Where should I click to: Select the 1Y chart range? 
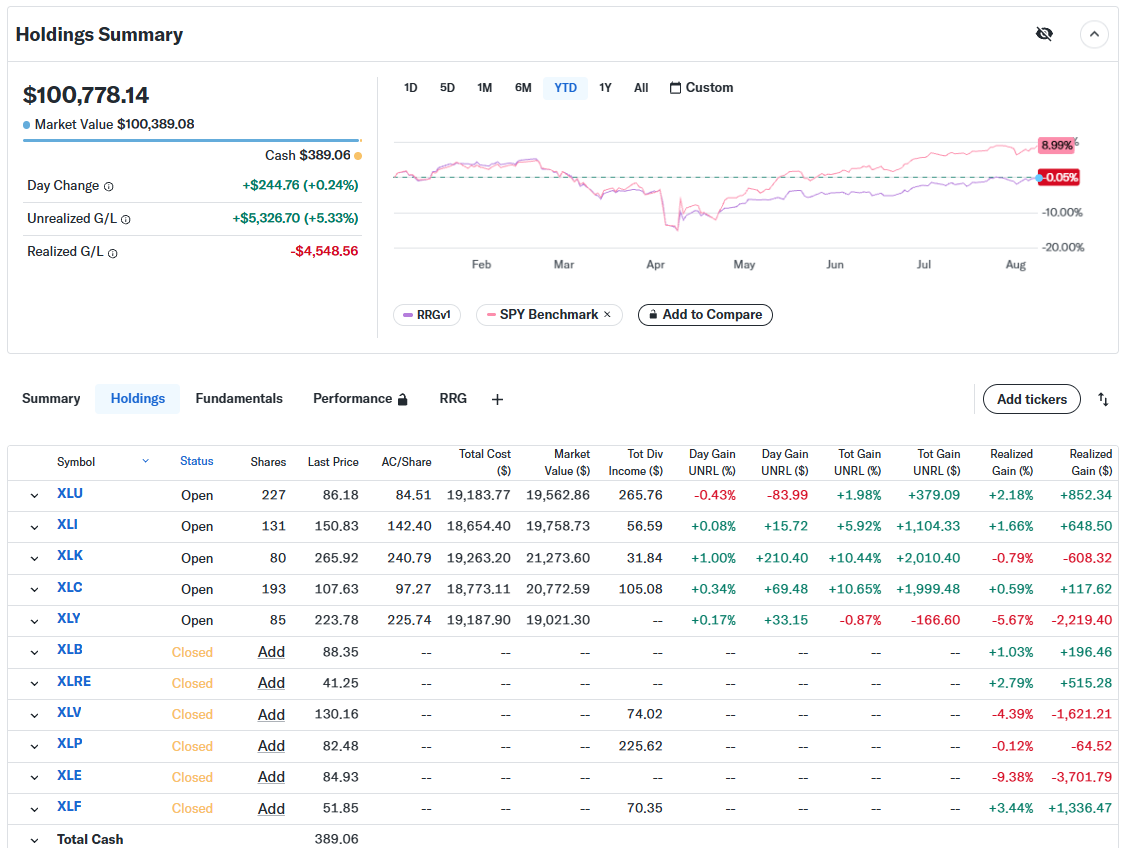[x=605, y=88]
